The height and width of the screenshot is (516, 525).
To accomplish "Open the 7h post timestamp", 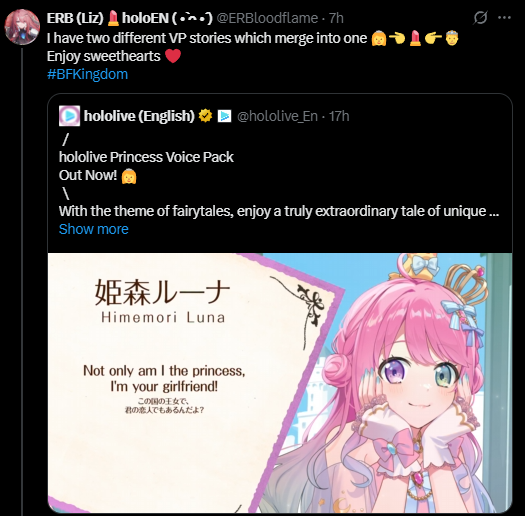I will [x=336, y=18].
